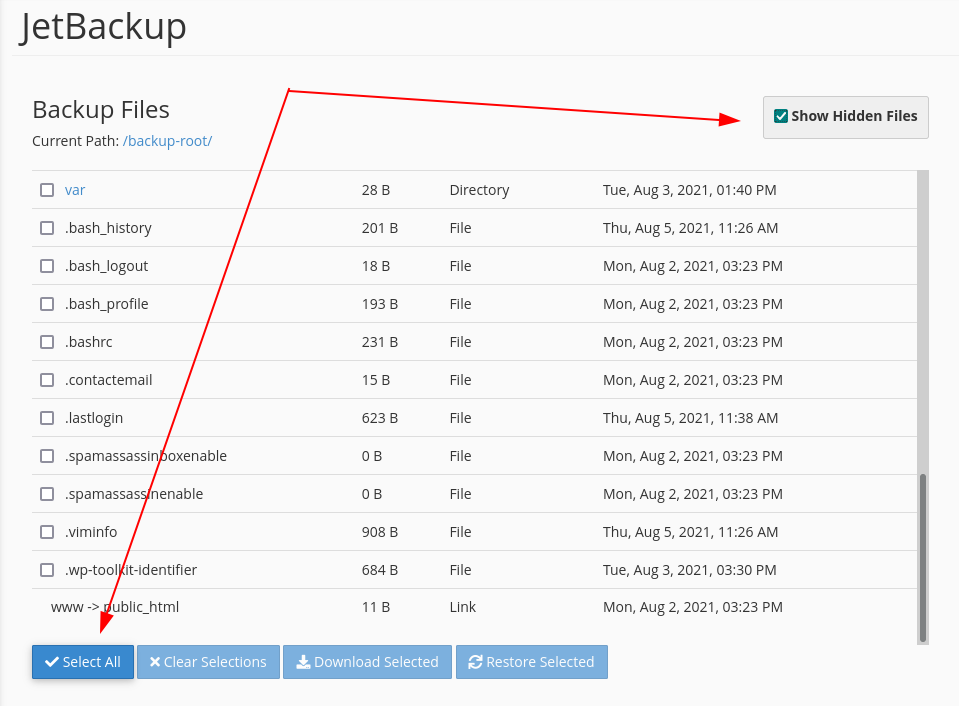This screenshot has height=706, width=959.
Task: Click the Download Selected button
Action: click(368, 662)
